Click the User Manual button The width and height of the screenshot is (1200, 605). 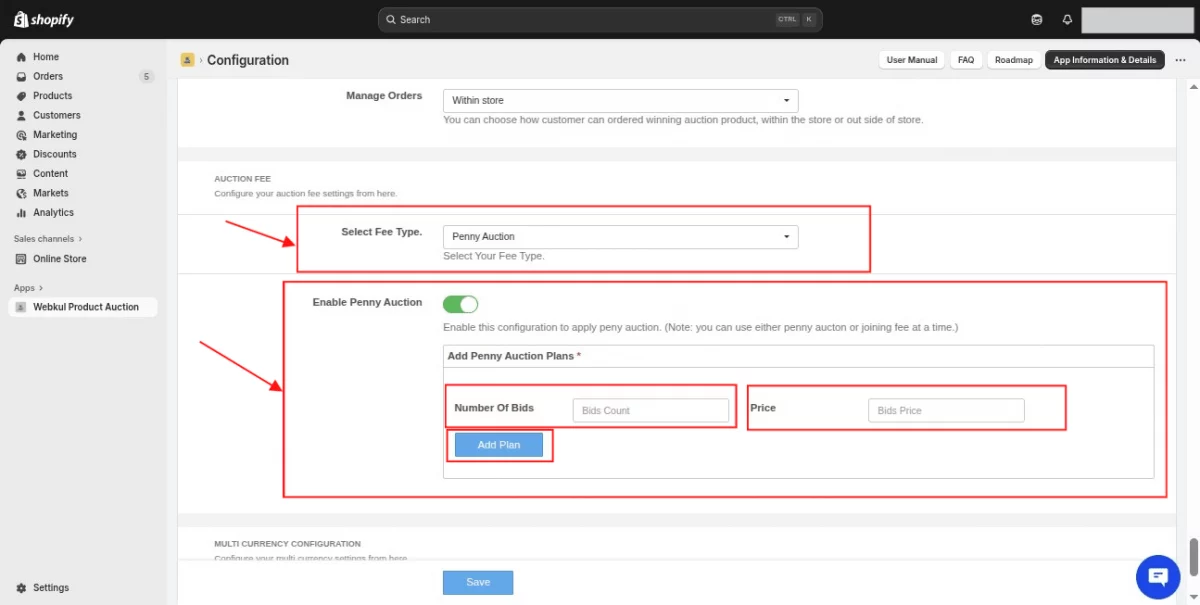click(x=912, y=60)
